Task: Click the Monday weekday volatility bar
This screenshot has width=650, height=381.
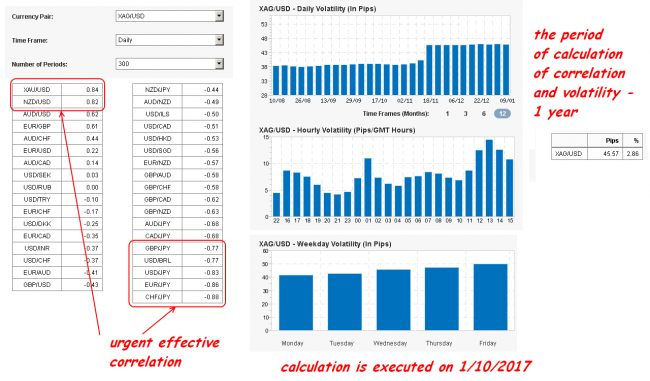Action: pyautogui.click(x=296, y=303)
